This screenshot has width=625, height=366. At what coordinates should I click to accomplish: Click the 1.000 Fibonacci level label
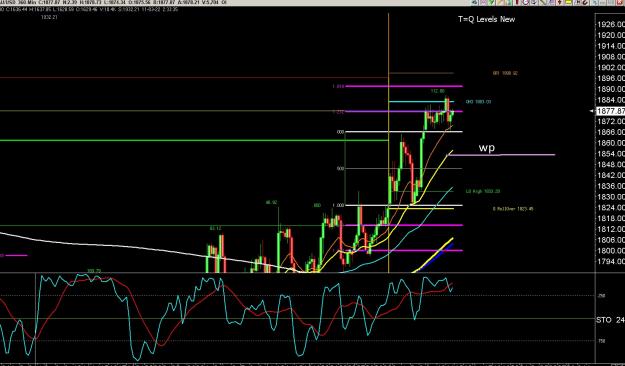coord(338,205)
